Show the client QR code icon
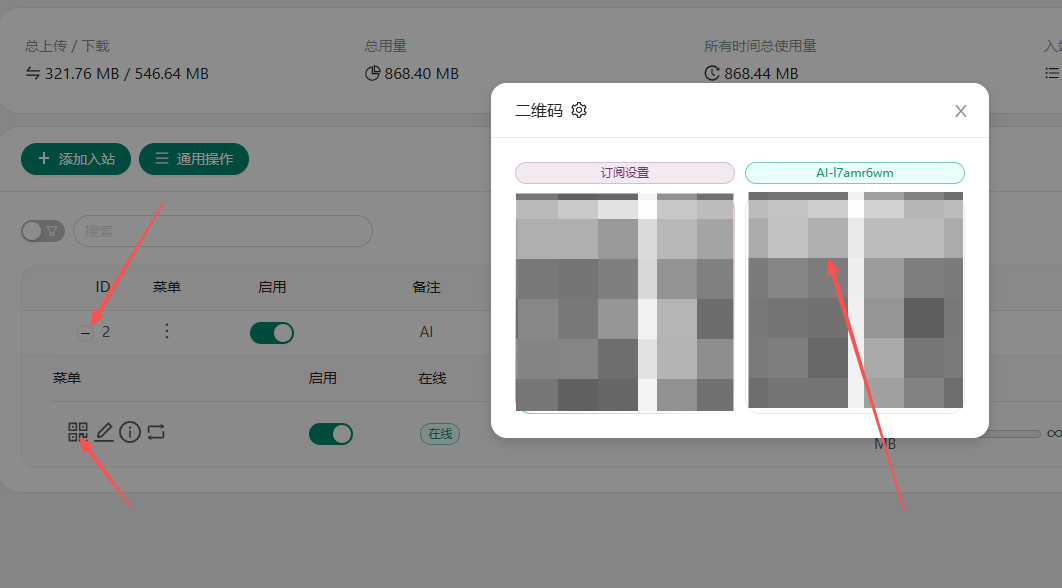 78,432
